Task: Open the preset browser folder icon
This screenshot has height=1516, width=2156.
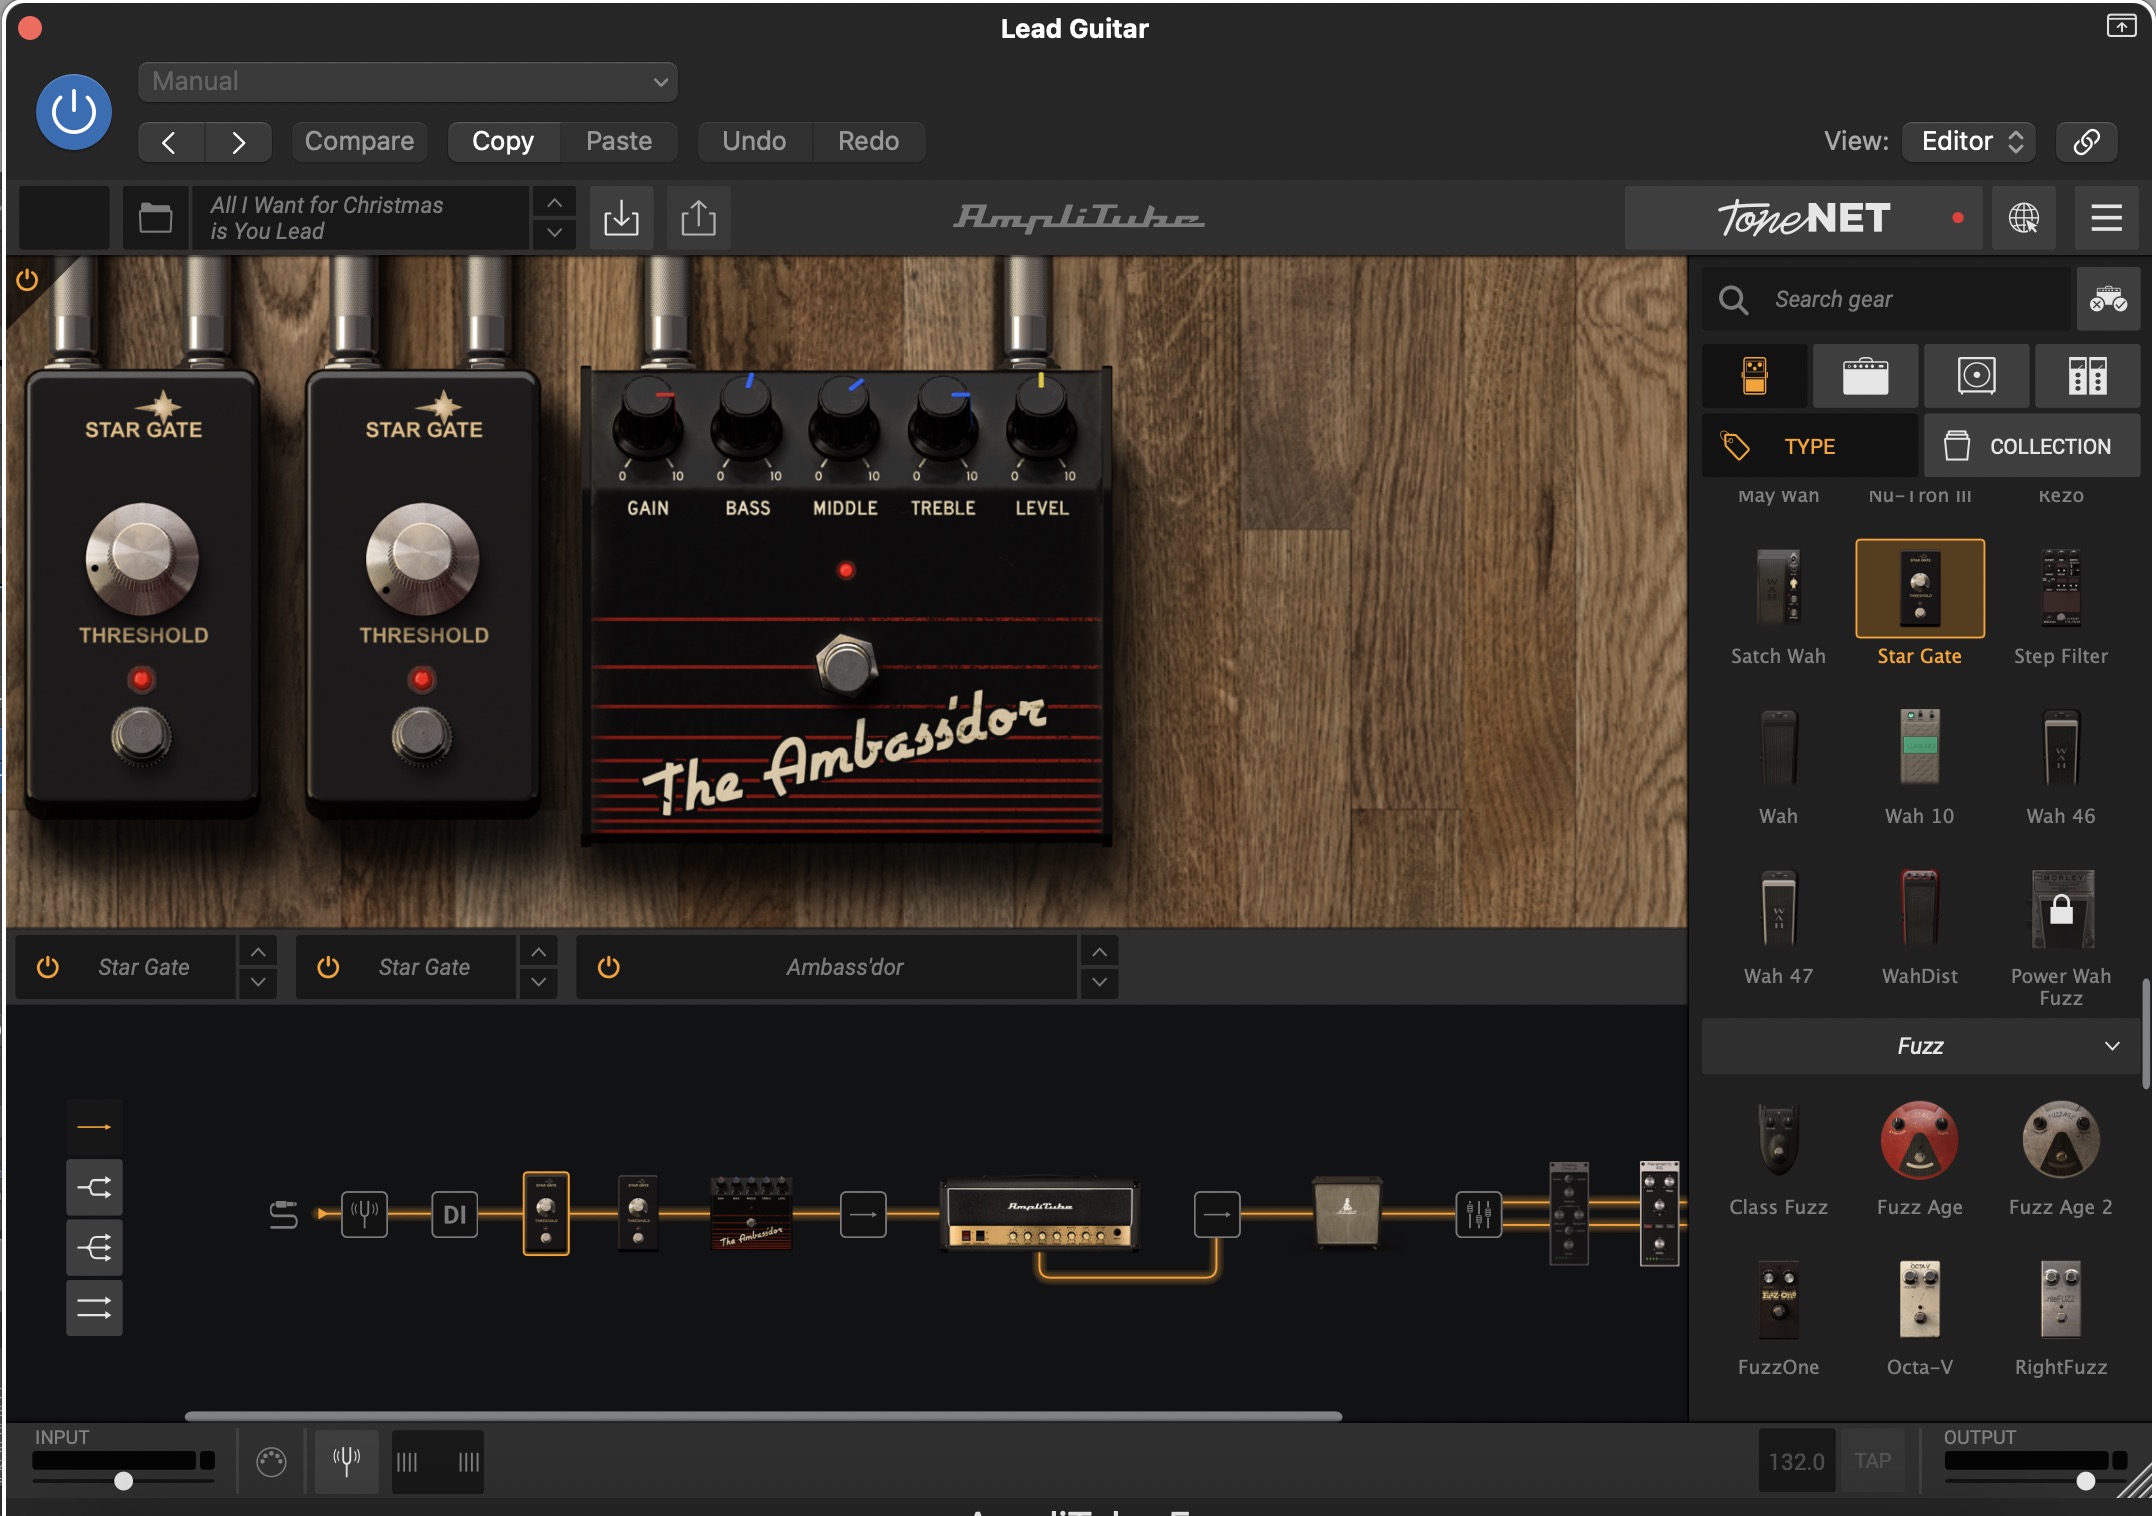Action: tap(155, 218)
